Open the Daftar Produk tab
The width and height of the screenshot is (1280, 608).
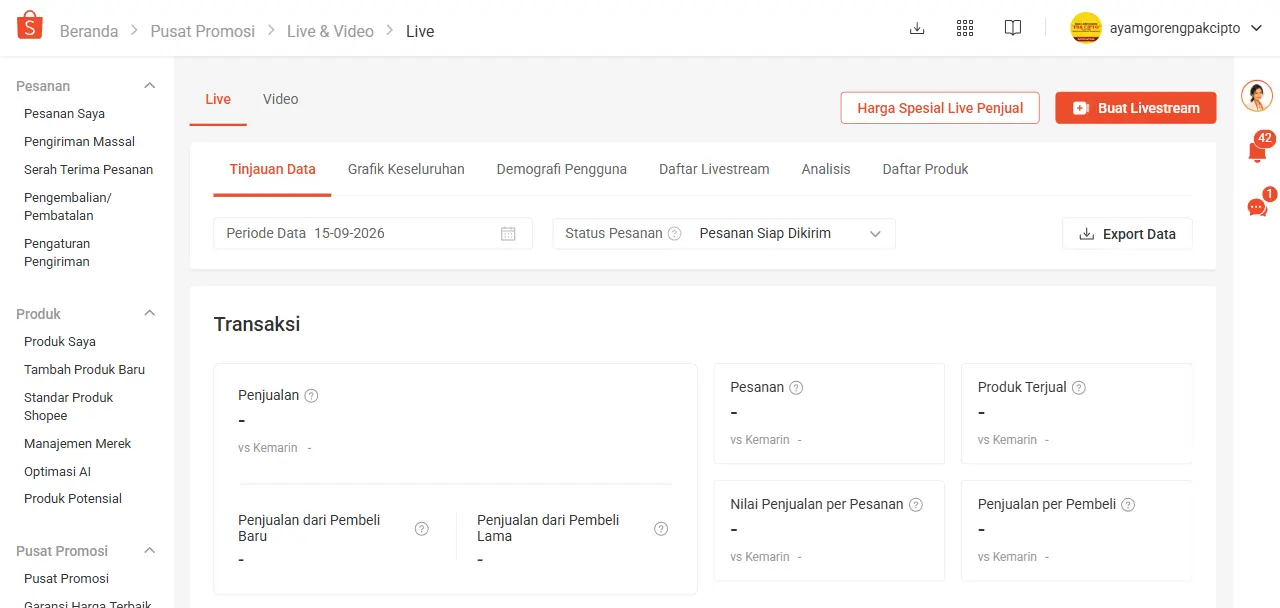click(x=925, y=170)
